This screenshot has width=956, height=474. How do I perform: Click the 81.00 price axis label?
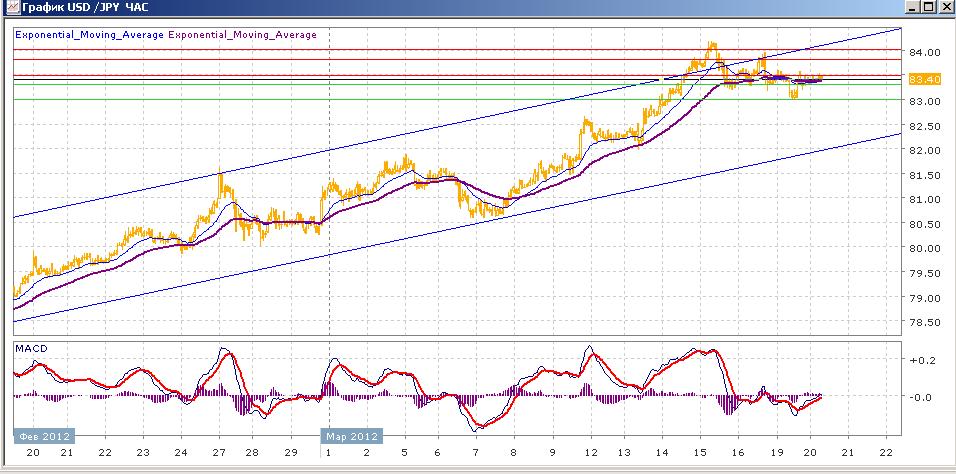click(925, 199)
